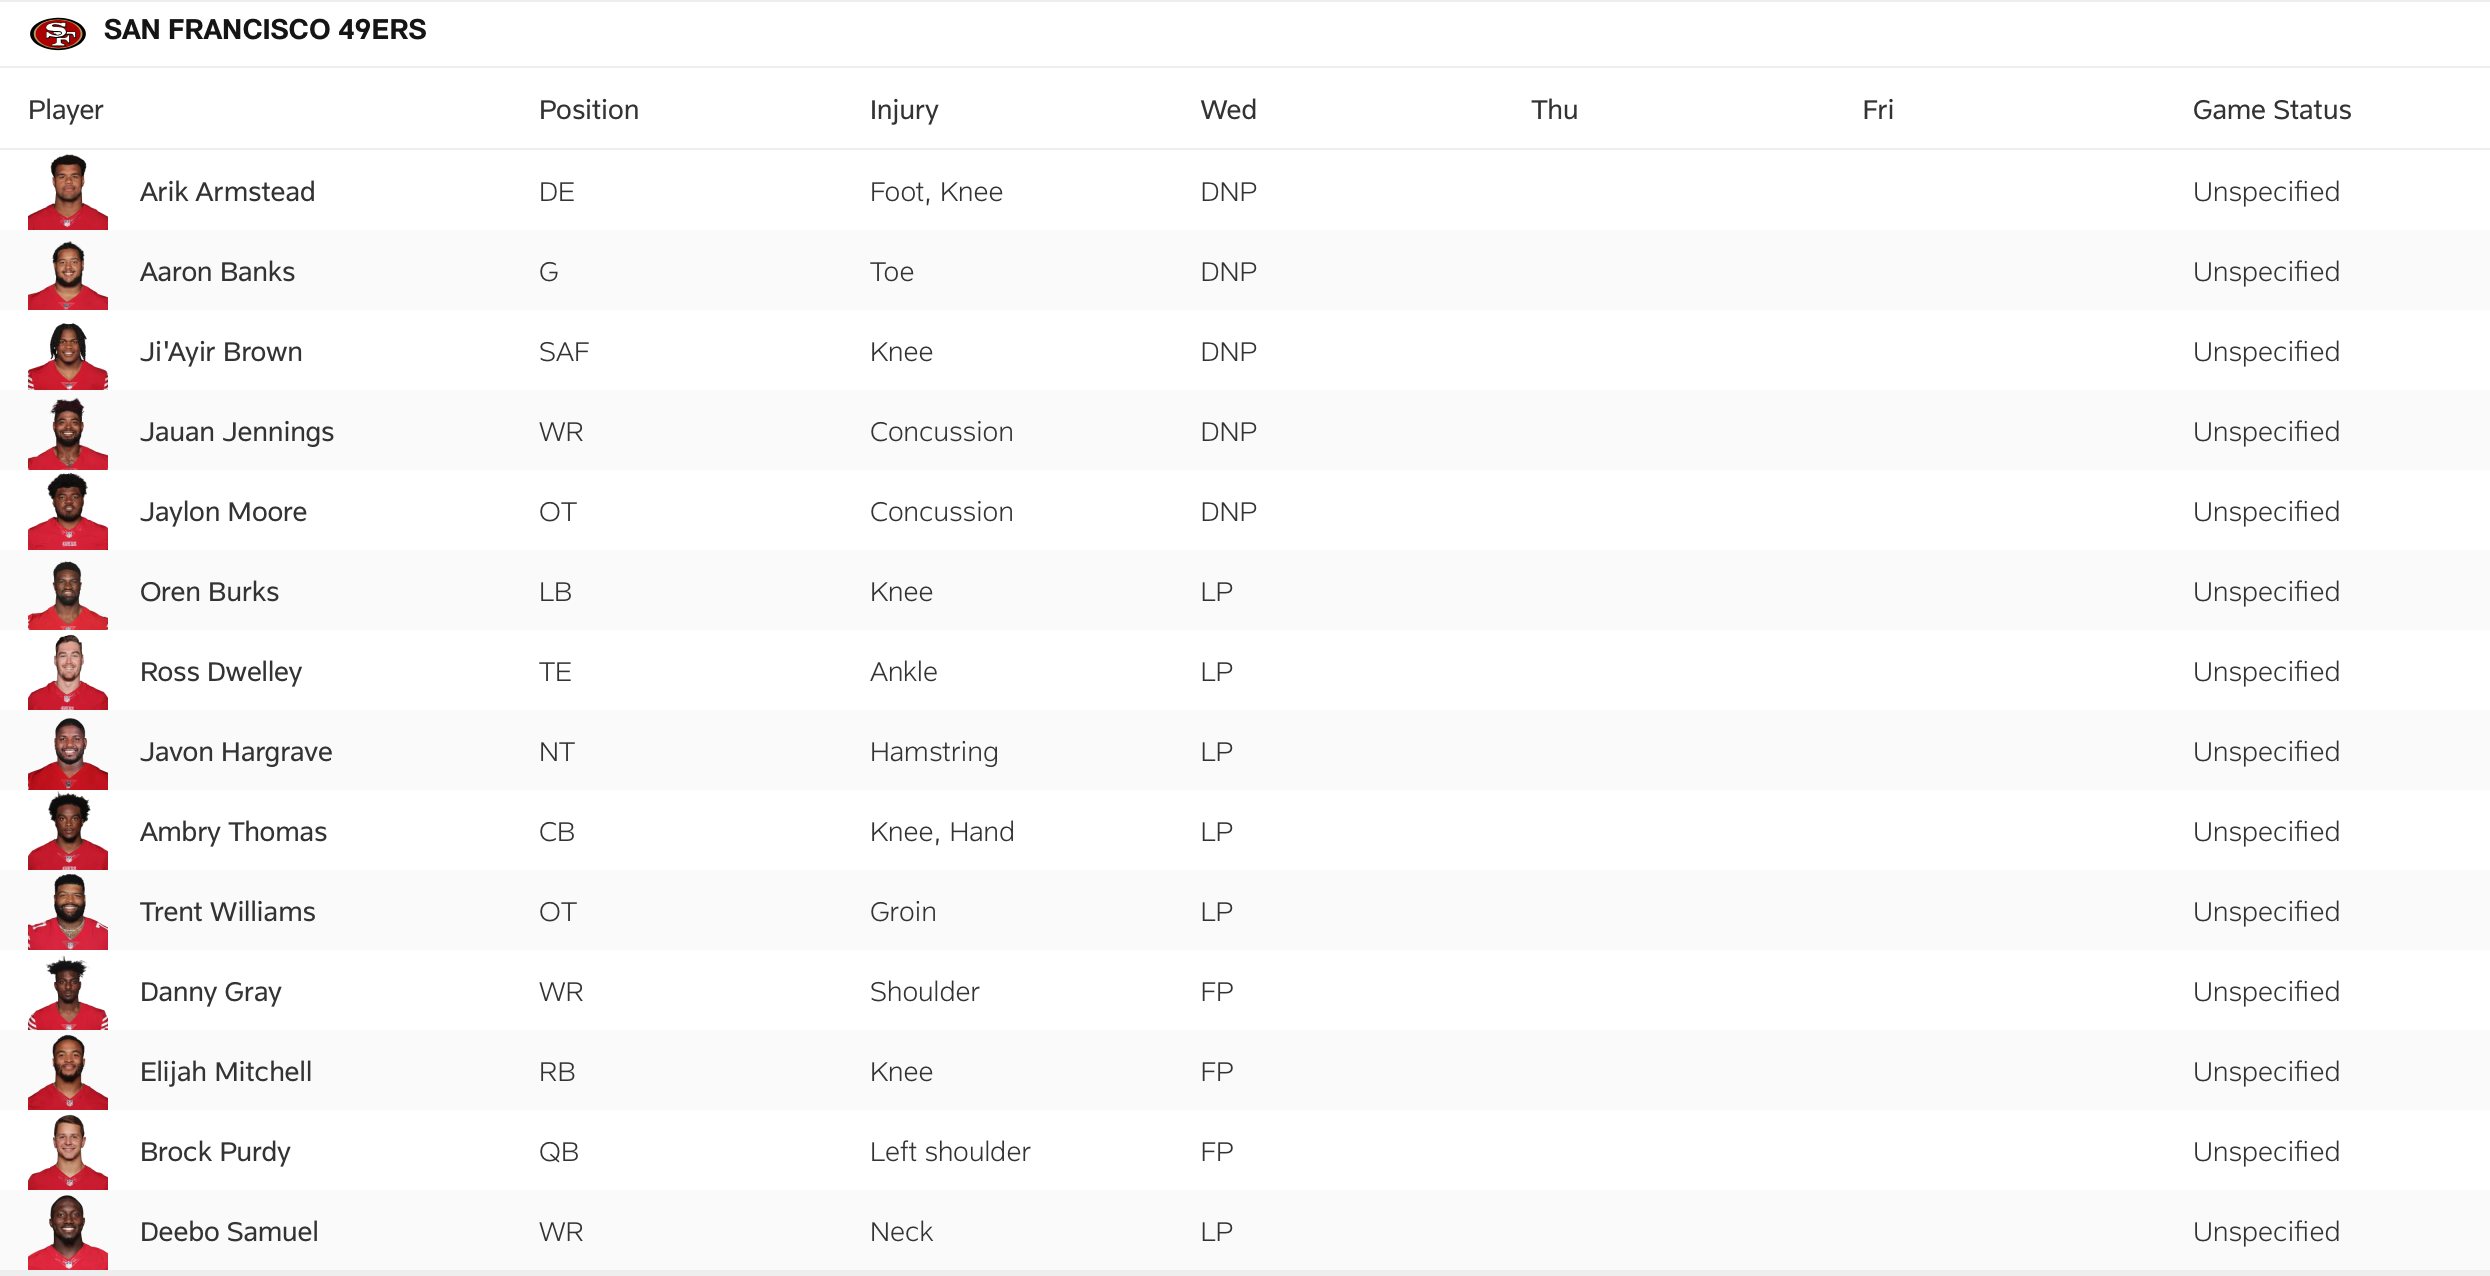Click Javon Hargrave's profile picture
The image size is (2490, 1276).
point(66,751)
